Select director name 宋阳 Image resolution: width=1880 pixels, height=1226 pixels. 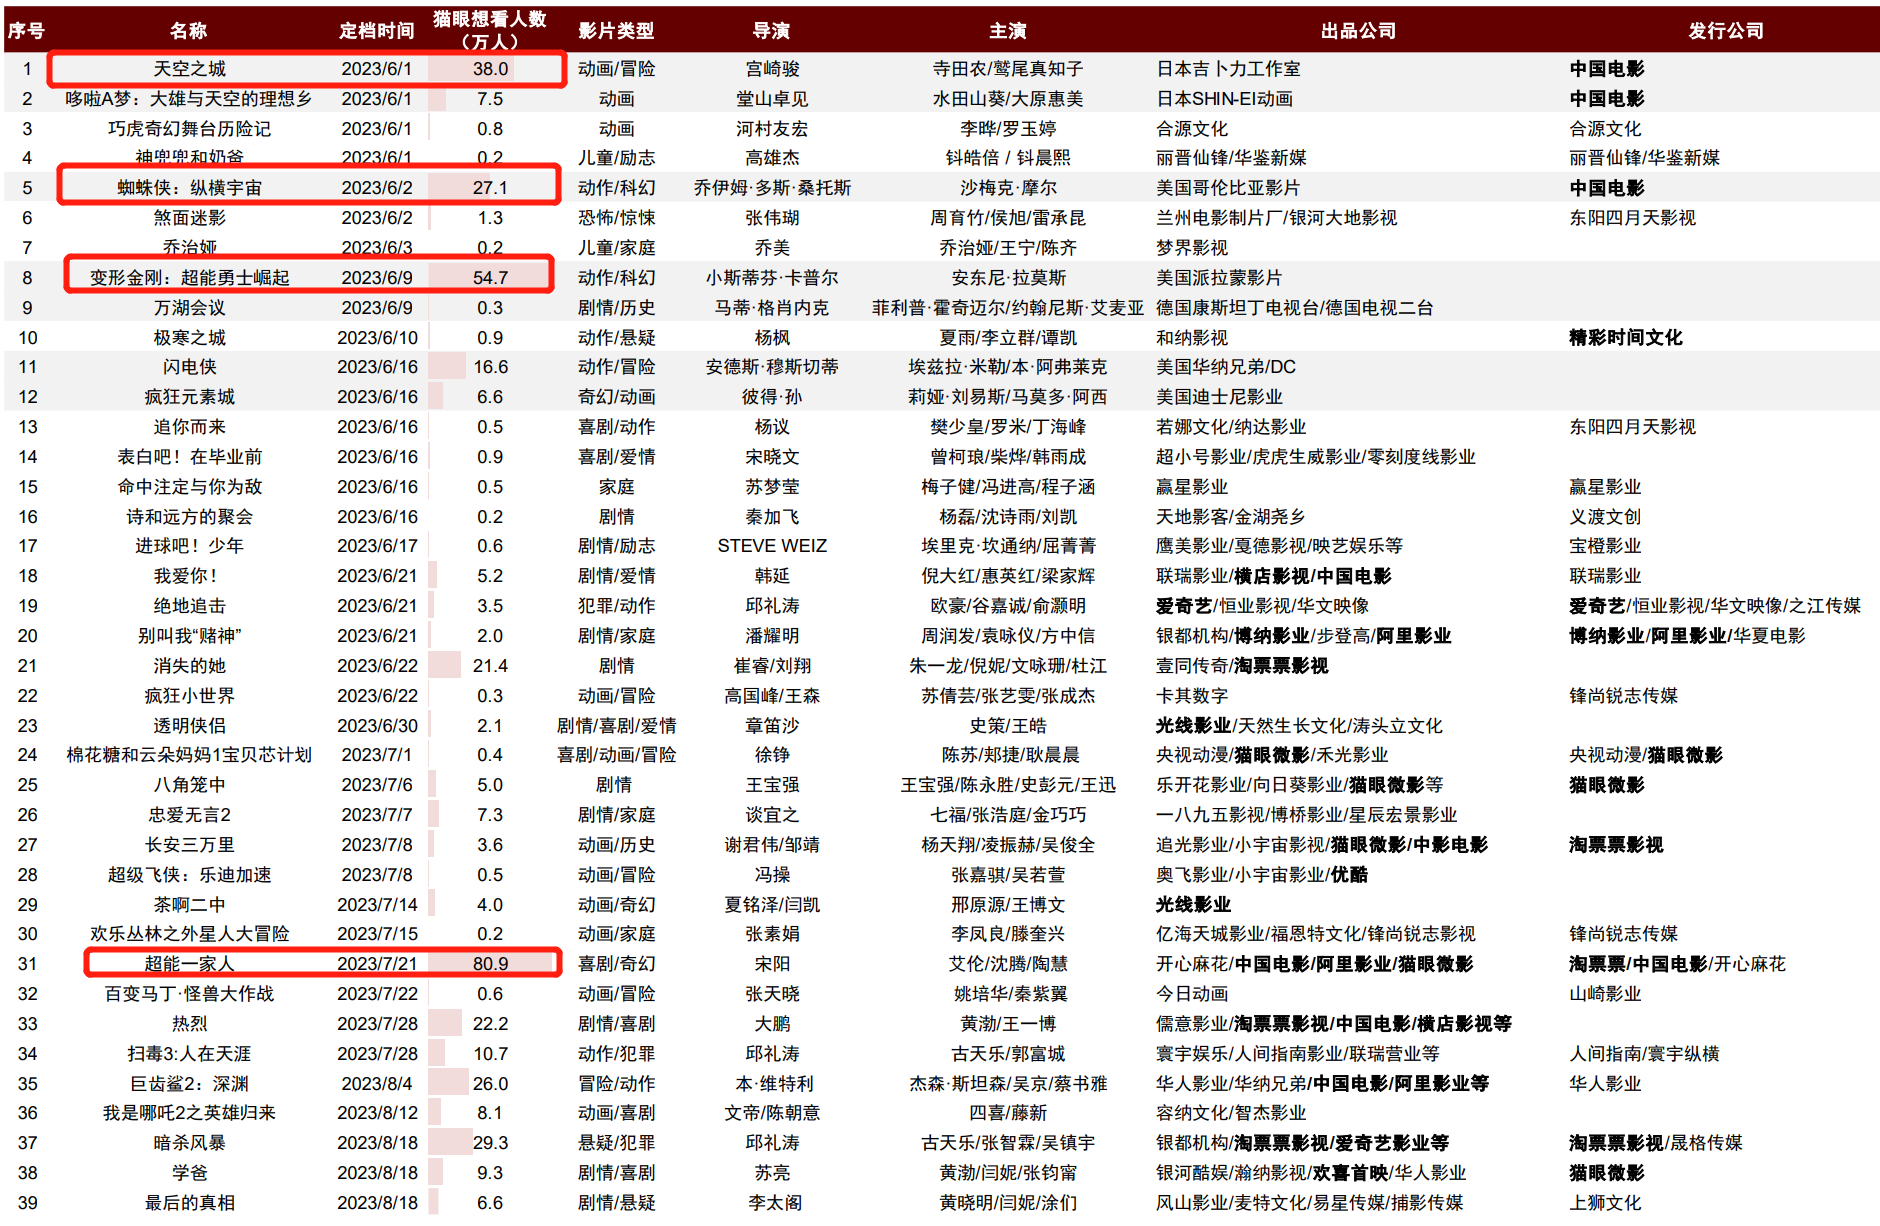[x=772, y=964]
